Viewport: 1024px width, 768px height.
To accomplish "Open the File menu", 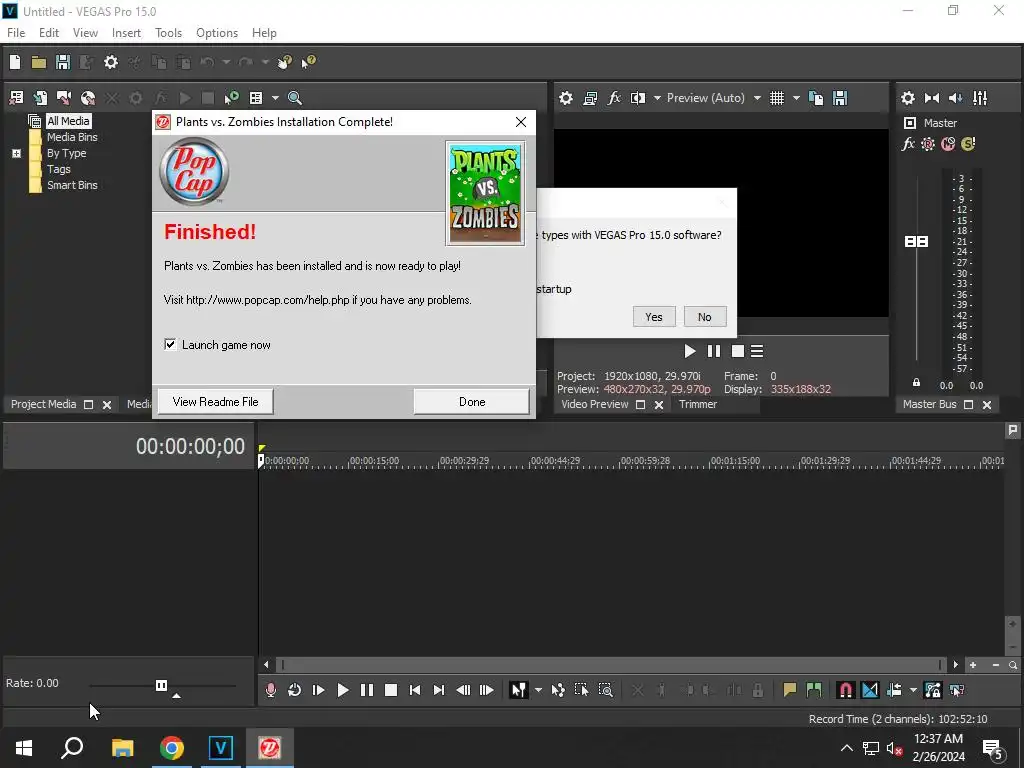I will tap(16, 33).
